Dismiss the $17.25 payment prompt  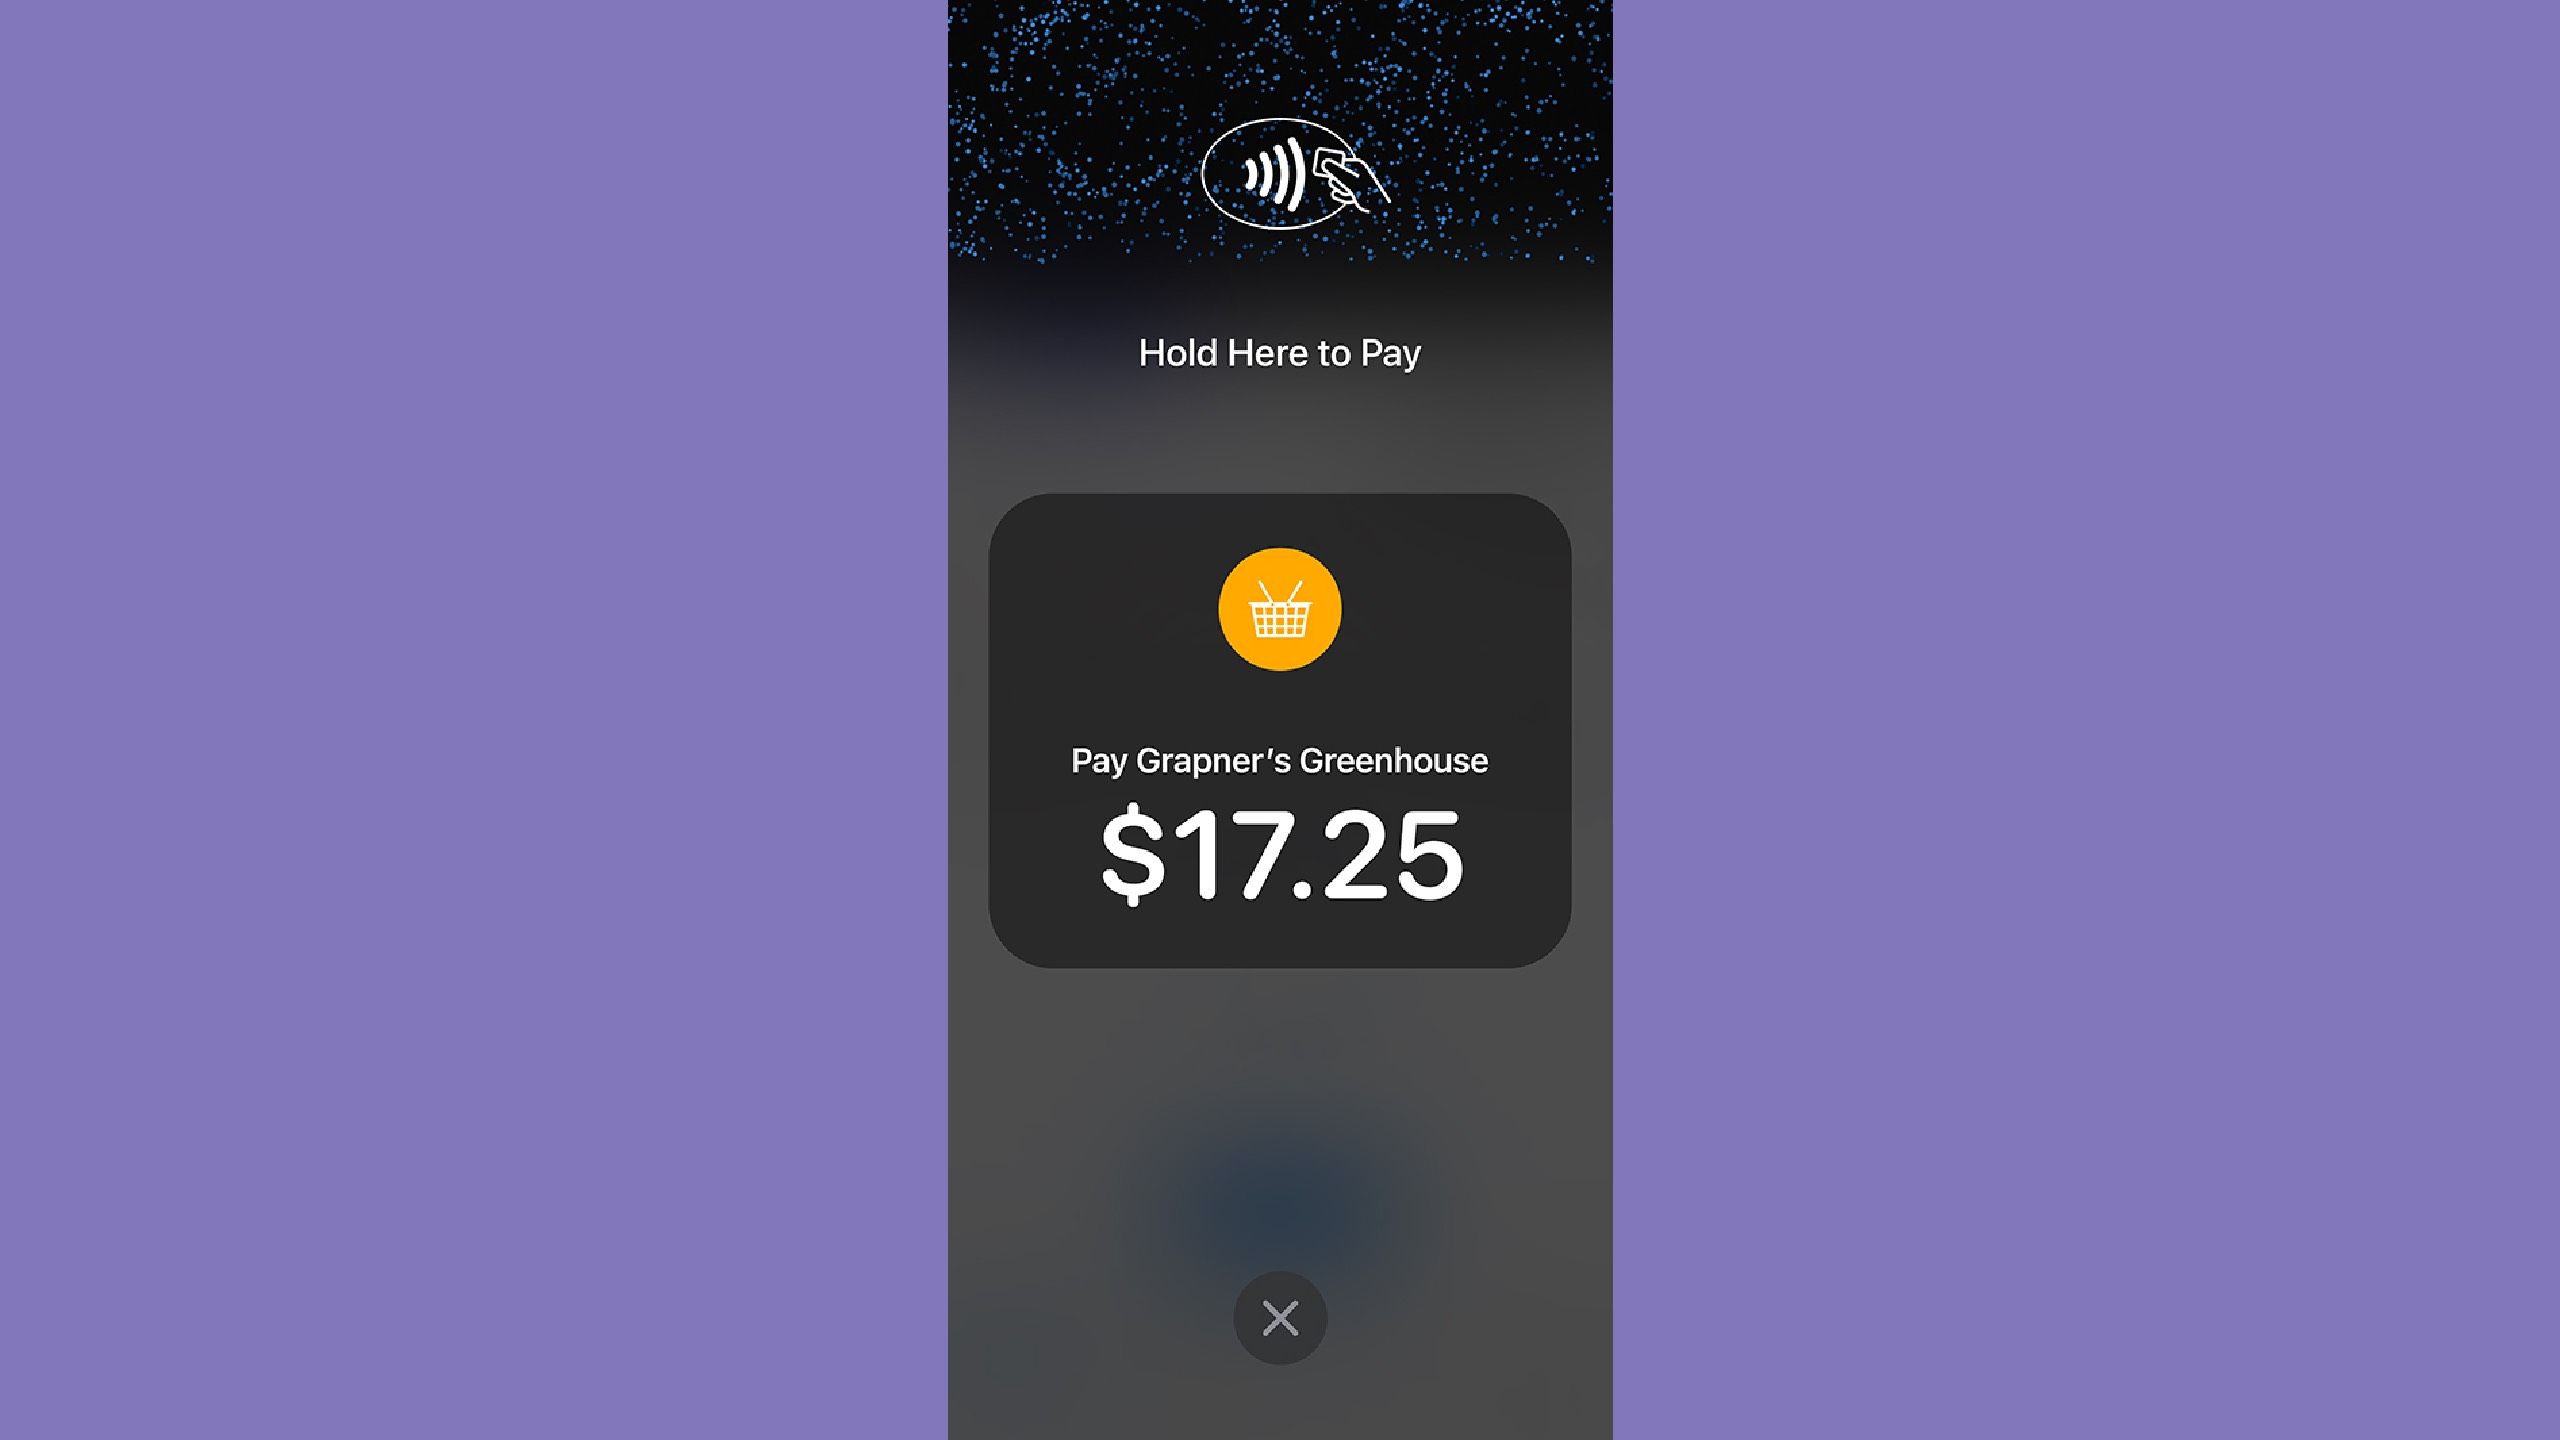point(1278,1317)
